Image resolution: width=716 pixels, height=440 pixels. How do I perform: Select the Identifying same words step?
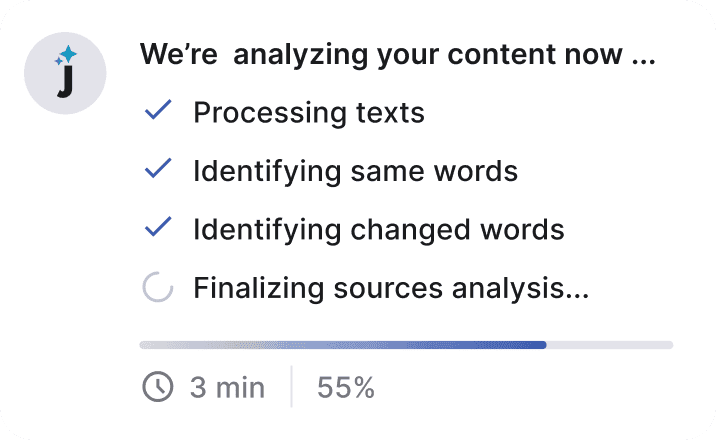355,171
